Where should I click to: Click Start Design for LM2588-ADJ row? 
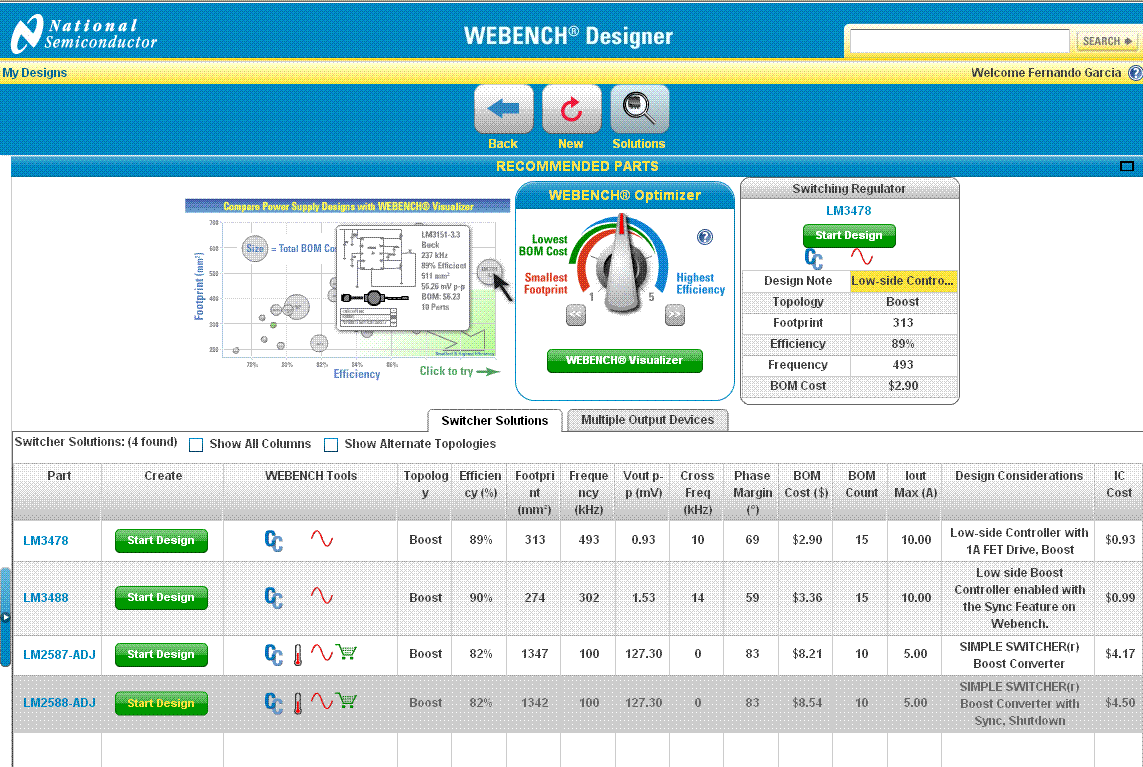click(161, 704)
